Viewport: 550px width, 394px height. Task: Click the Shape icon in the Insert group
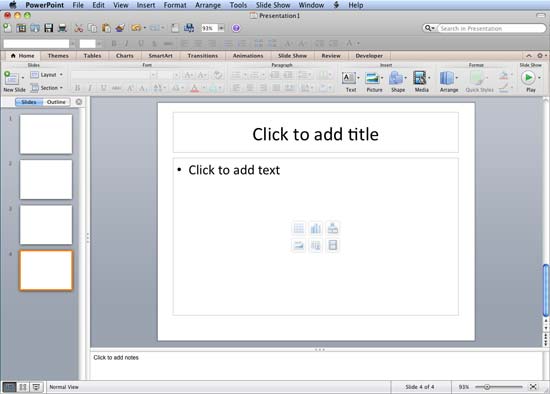(x=396, y=78)
